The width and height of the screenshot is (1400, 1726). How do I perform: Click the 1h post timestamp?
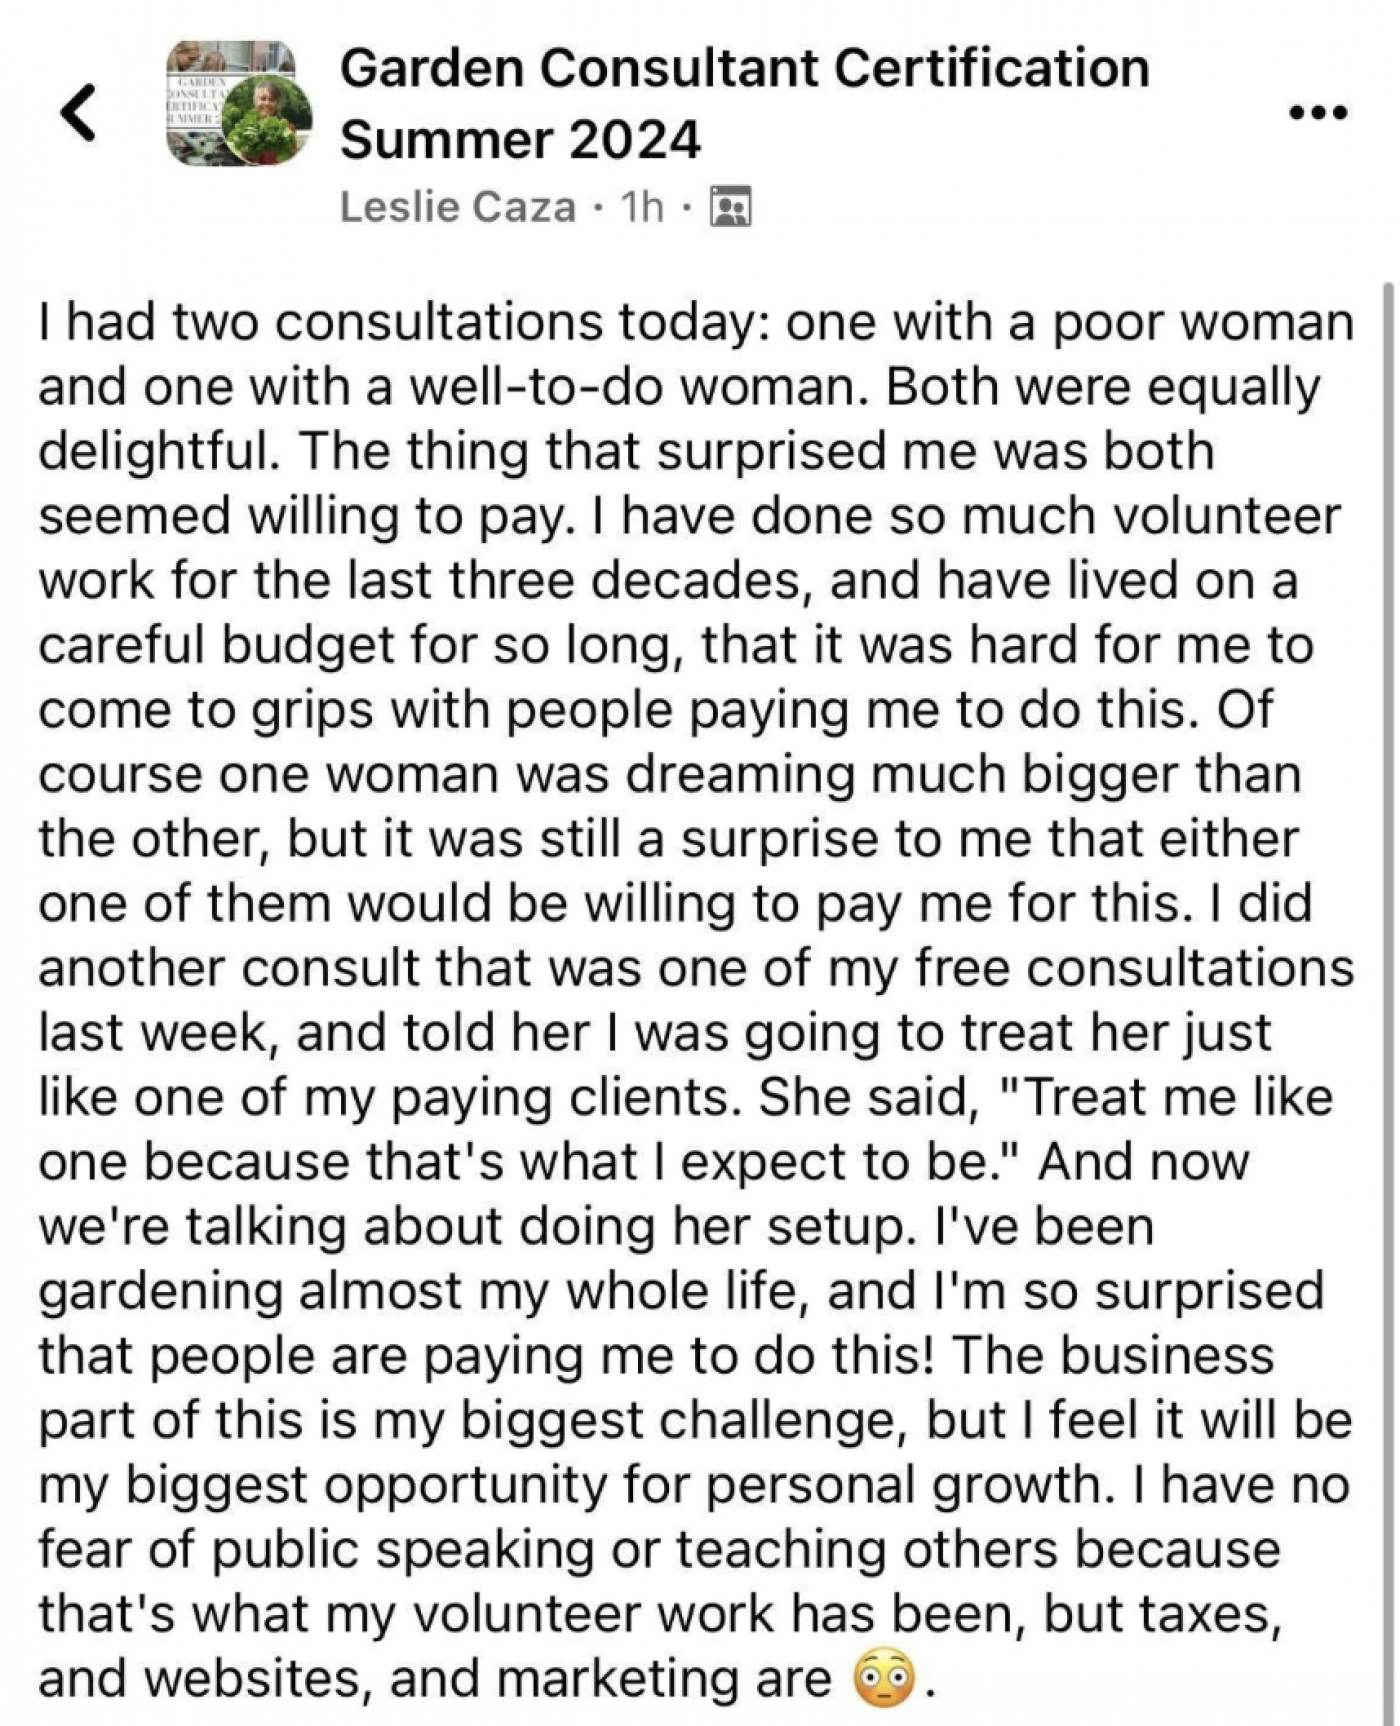[642, 207]
